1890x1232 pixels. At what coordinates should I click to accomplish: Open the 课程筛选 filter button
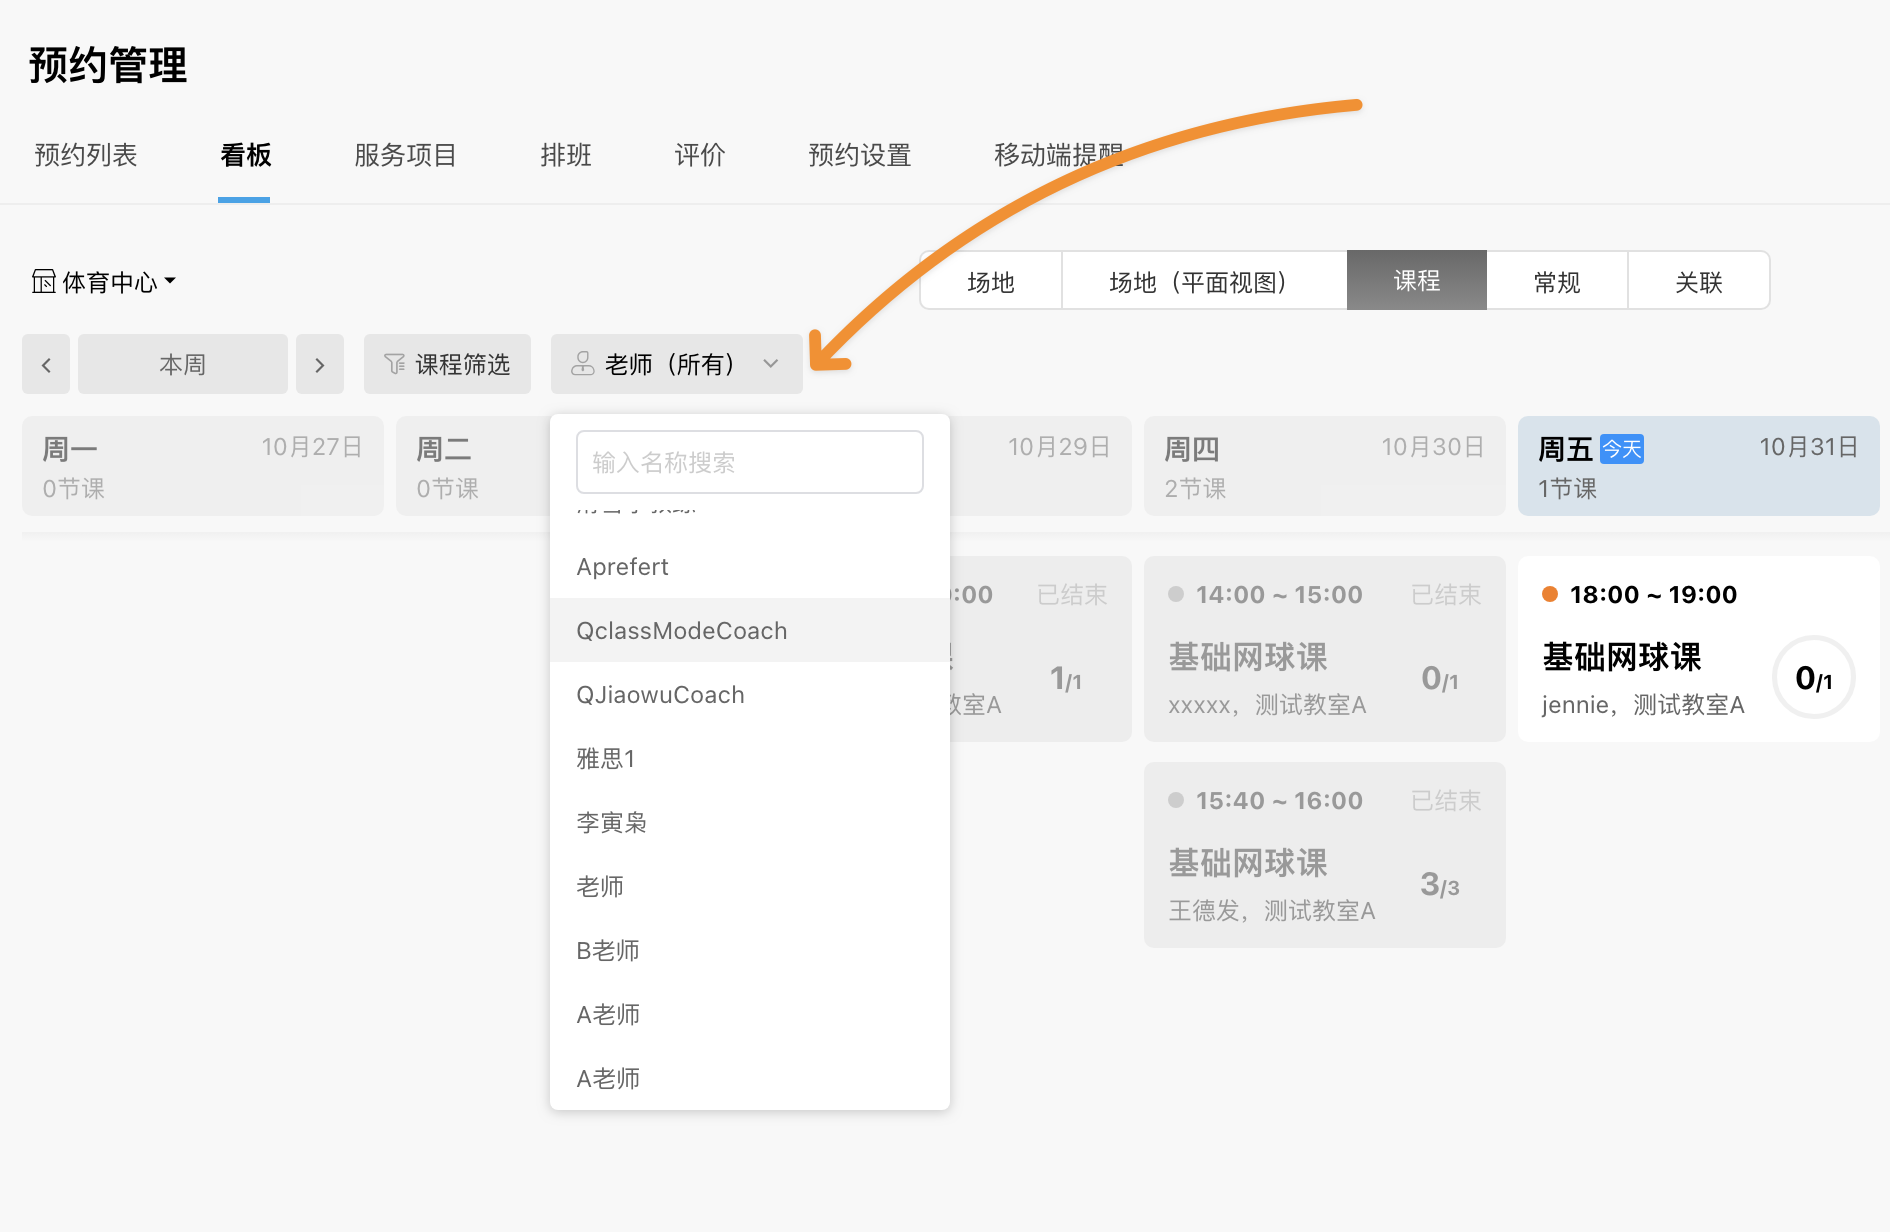[x=447, y=365]
